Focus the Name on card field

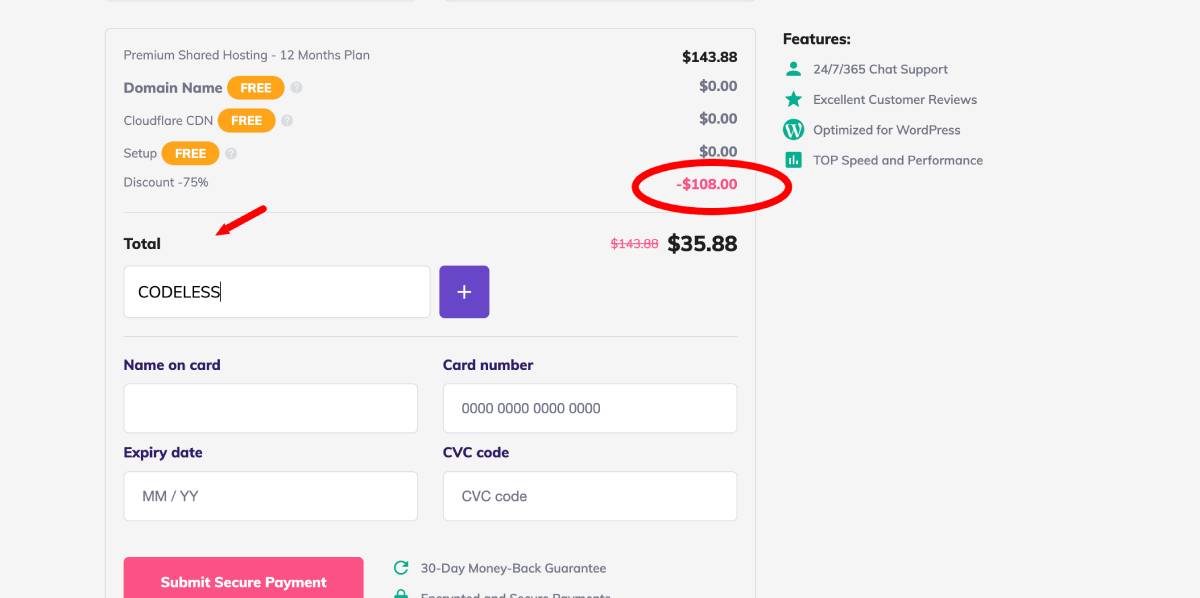tap(271, 408)
